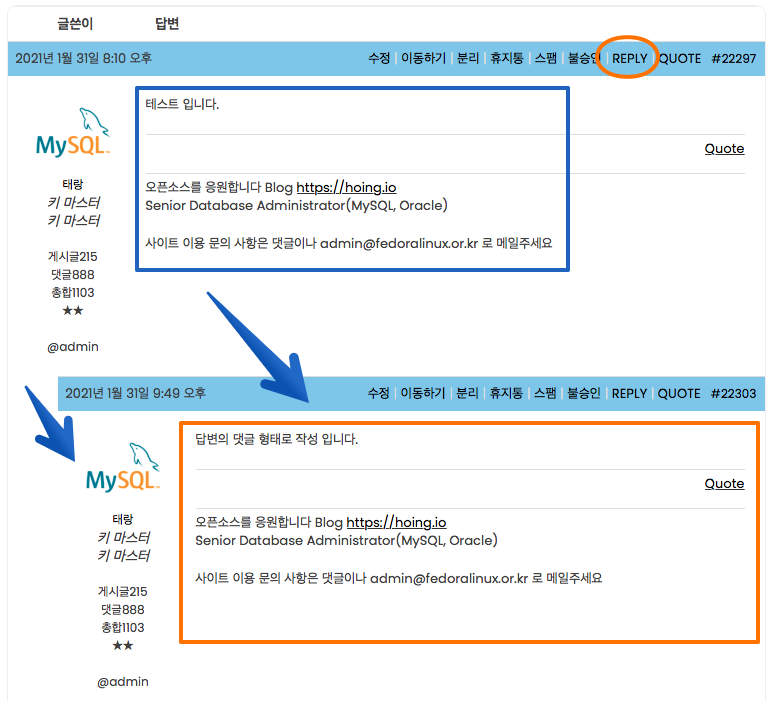Click star rating under second author
This screenshot has width=777, height=701.
click(122, 646)
